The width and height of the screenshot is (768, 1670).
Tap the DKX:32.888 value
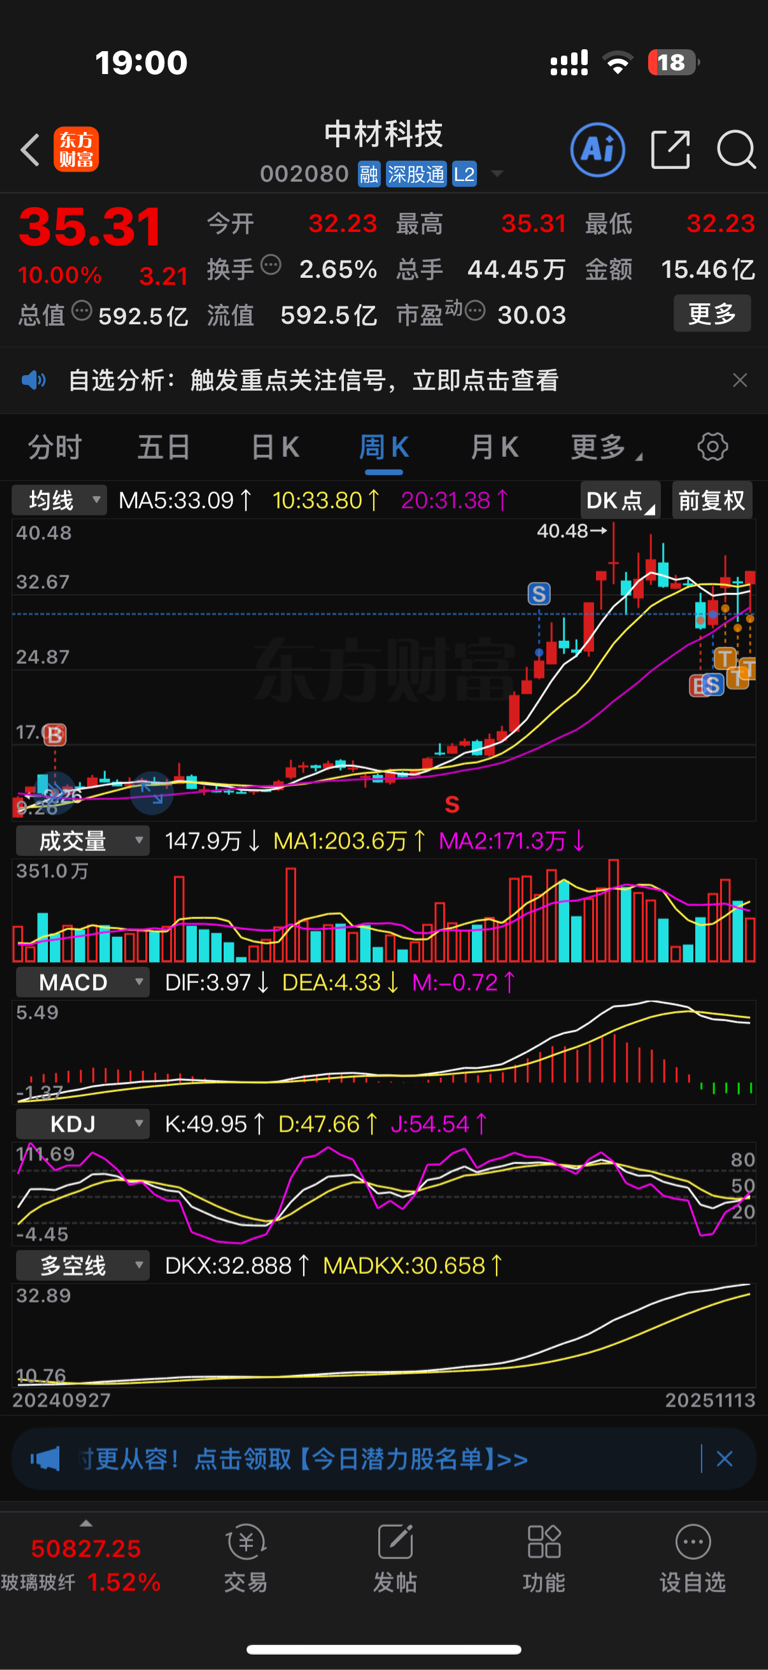237,1266
